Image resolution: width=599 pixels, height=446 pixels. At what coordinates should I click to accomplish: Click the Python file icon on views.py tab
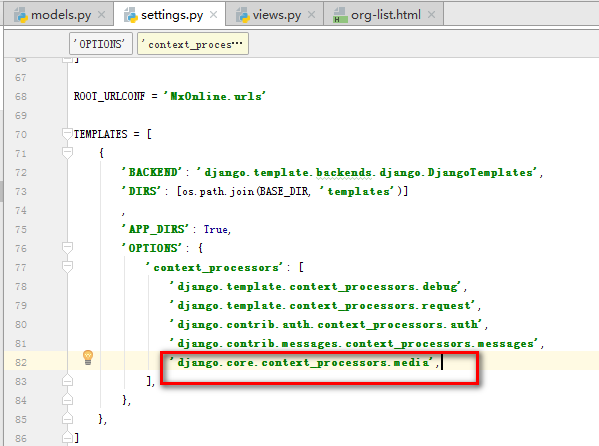242,15
